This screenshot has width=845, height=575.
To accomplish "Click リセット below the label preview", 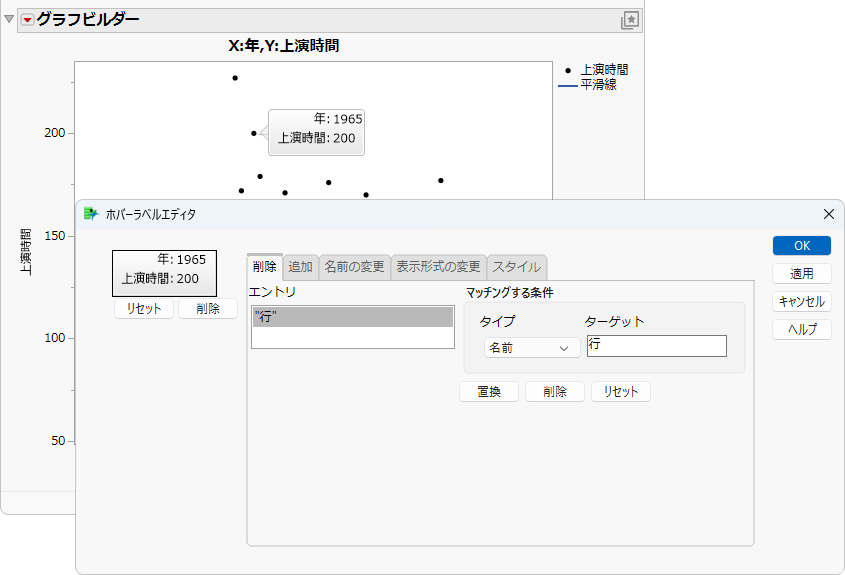I will click(144, 309).
